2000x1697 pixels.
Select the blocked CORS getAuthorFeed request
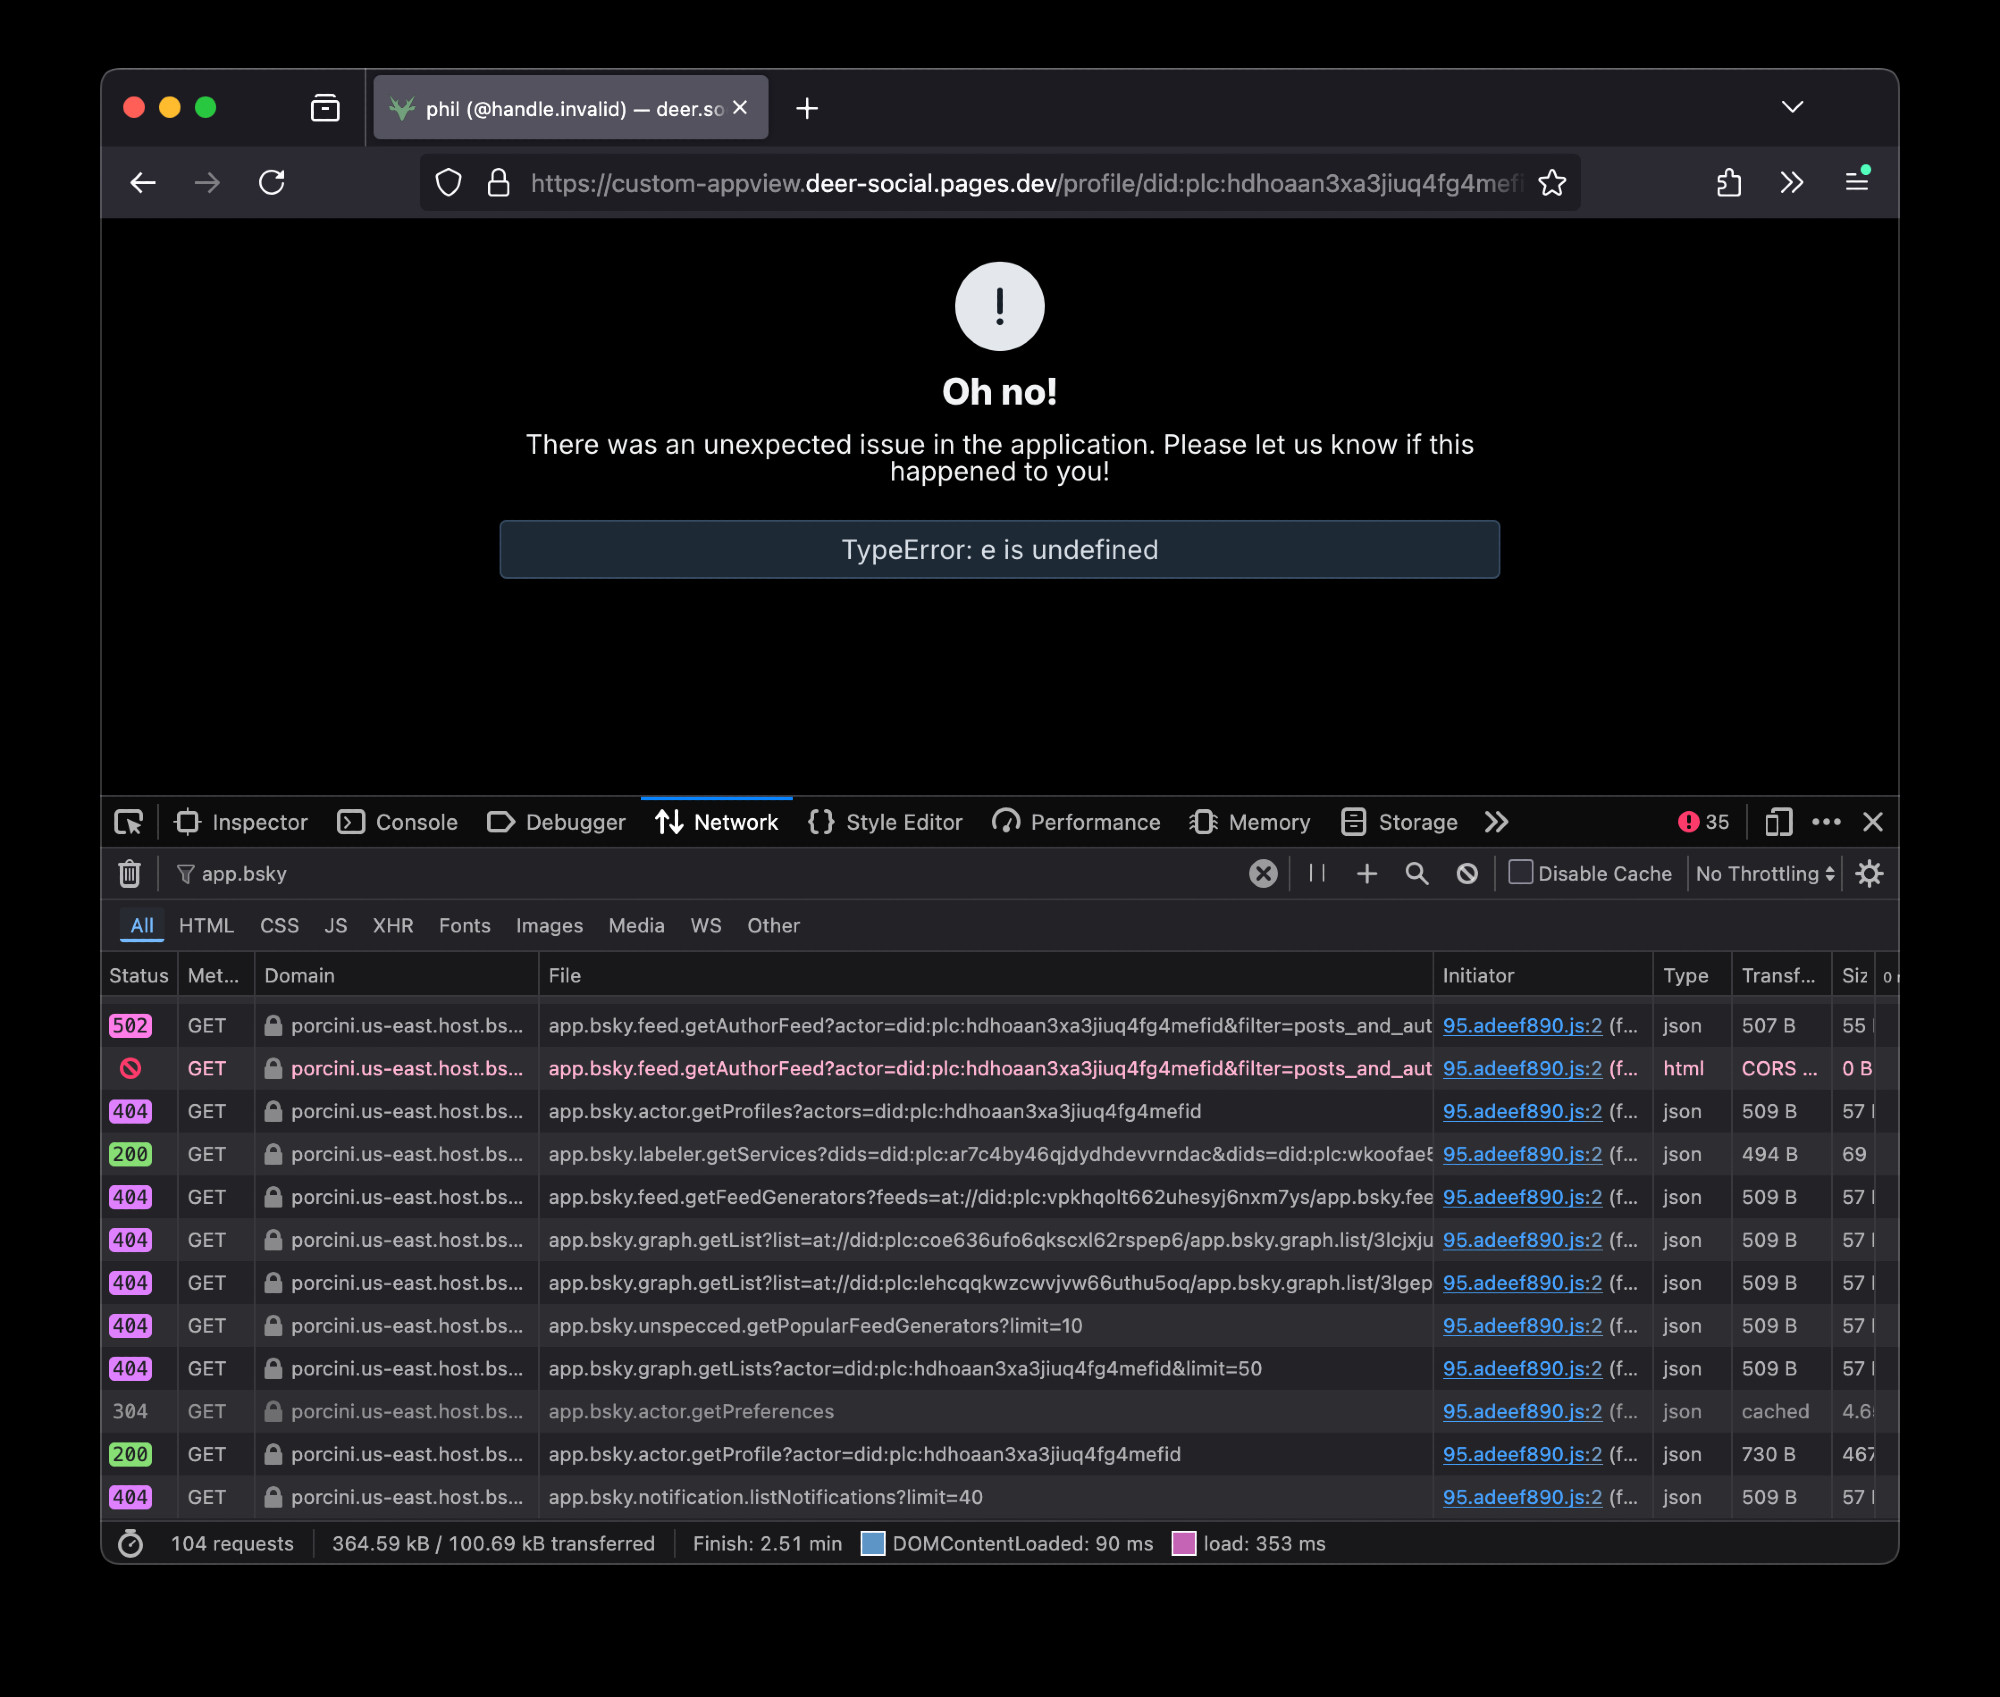pyautogui.click(x=1000, y=1069)
